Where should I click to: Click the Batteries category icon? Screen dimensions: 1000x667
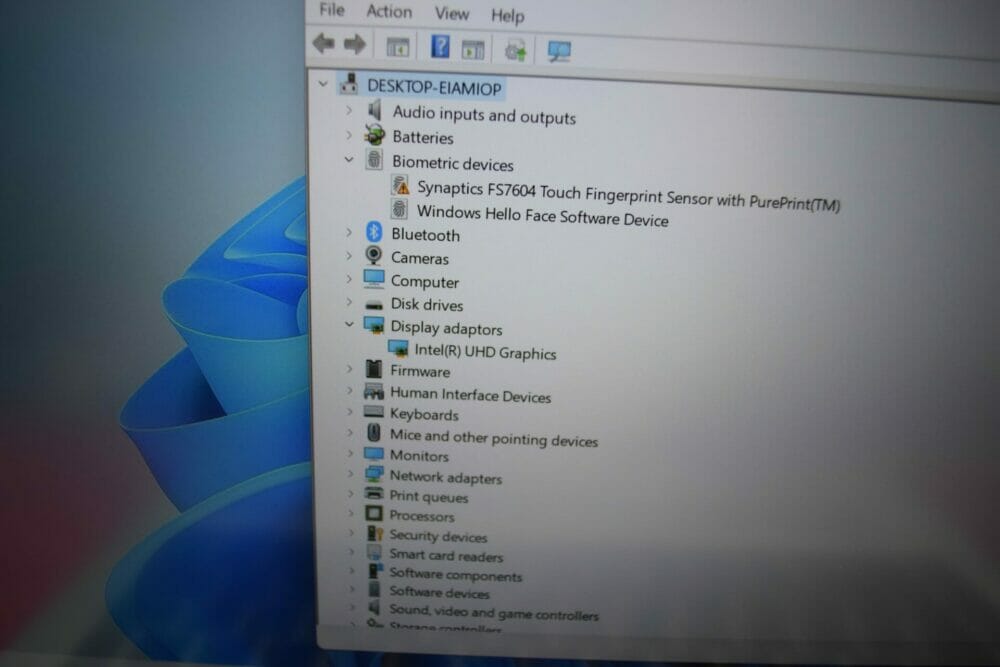coord(375,135)
